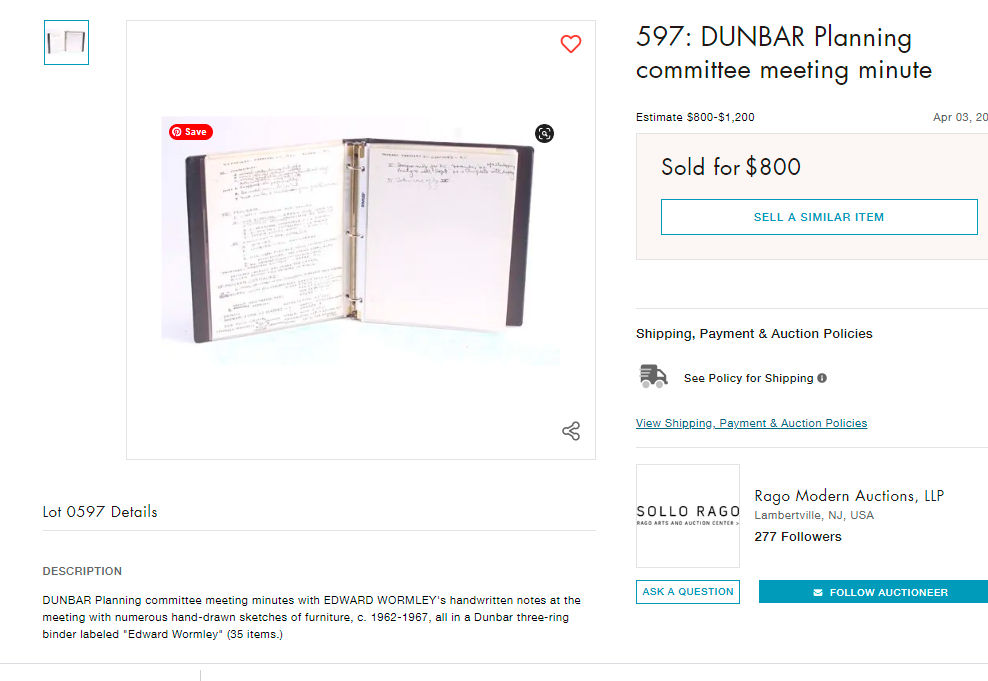Image resolution: width=988 pixels, height=681 pixels.
Task: Open the Sollo Rago auctioneer logo
Action: pos(687,516)
